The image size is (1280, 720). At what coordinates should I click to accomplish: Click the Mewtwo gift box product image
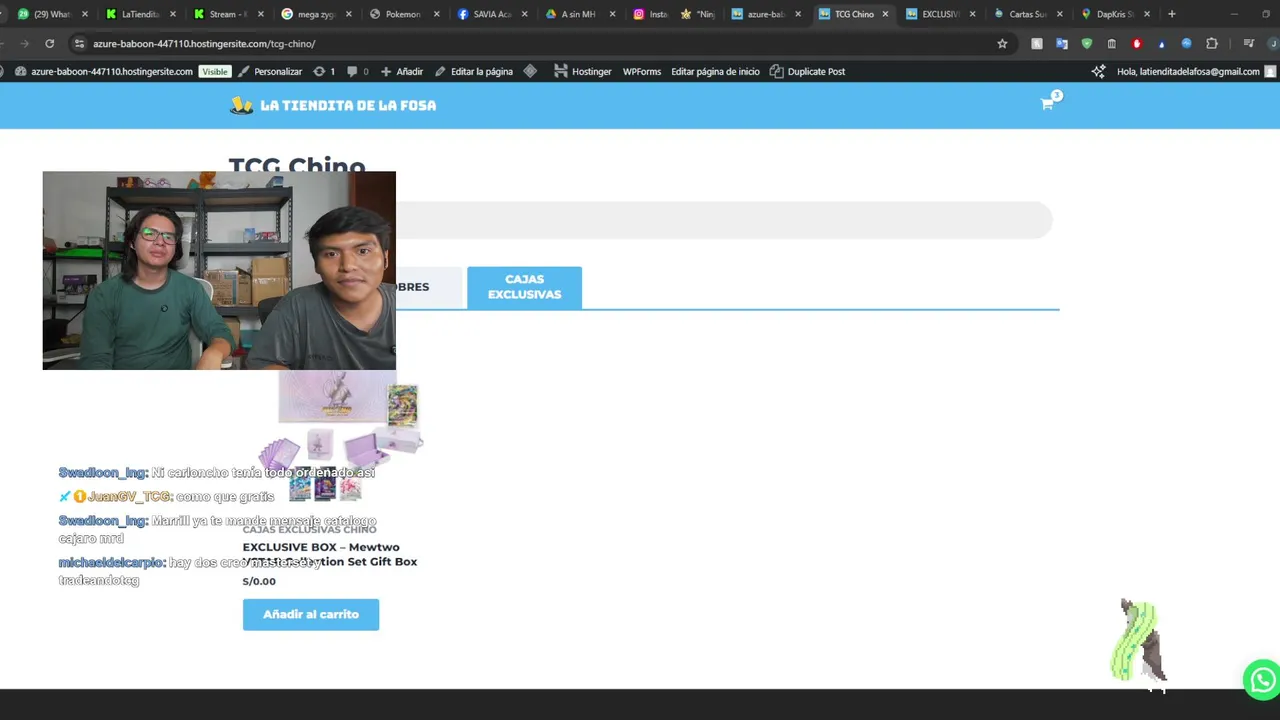point(340,435)
